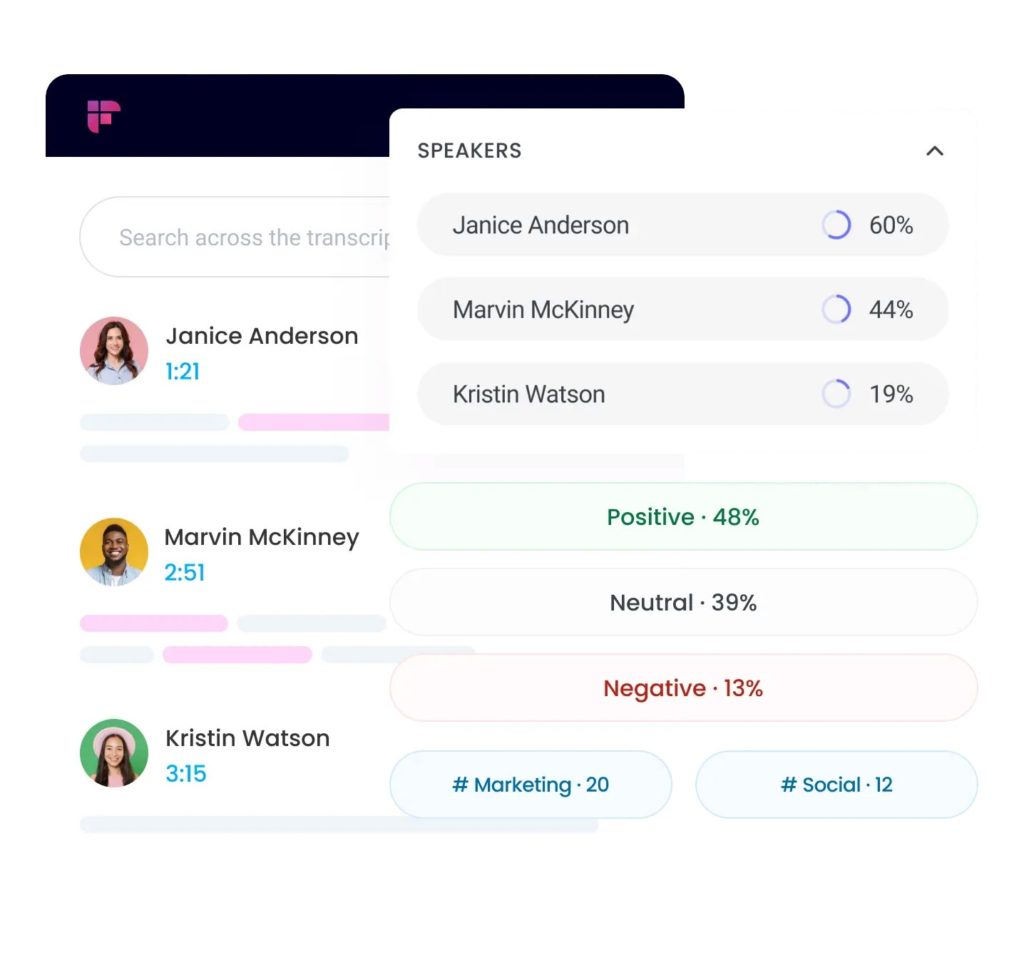The width and height of the screenshot is (1024, 975).
Task: Collapse the Speakers panel chevron
Action: (934, 151)
